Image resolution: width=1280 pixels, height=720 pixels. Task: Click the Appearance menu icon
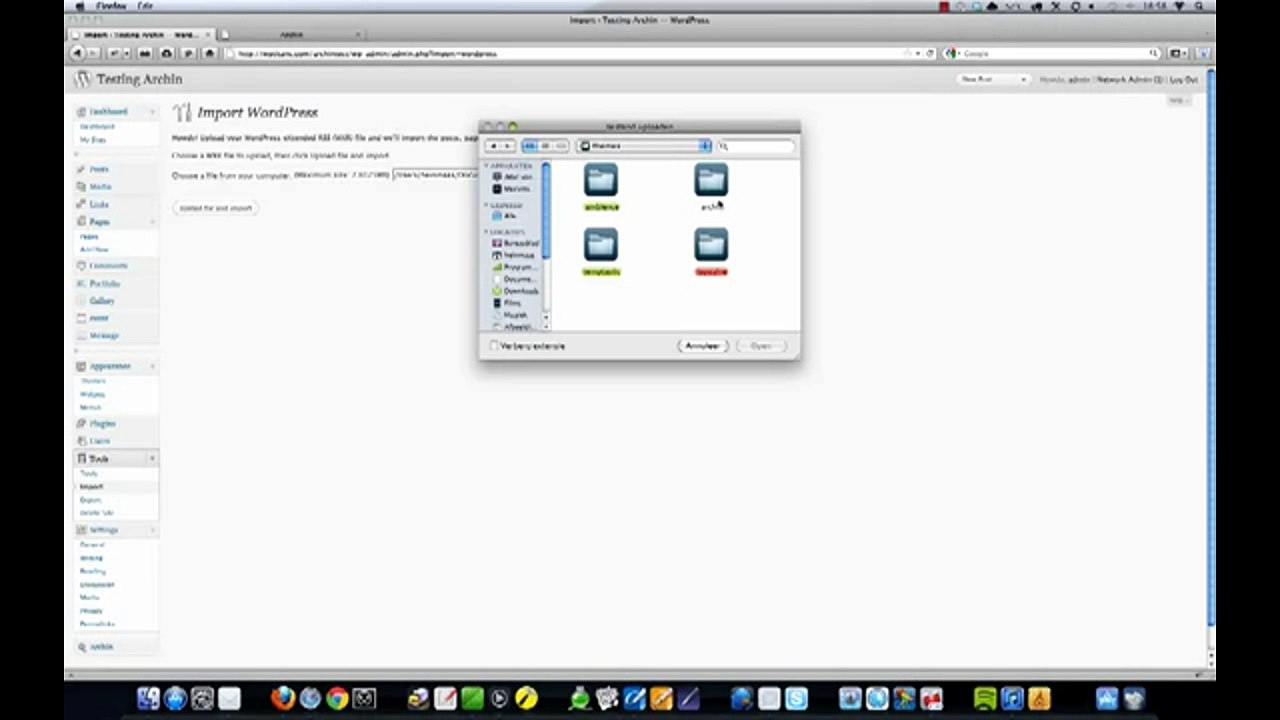click(82, 366)
